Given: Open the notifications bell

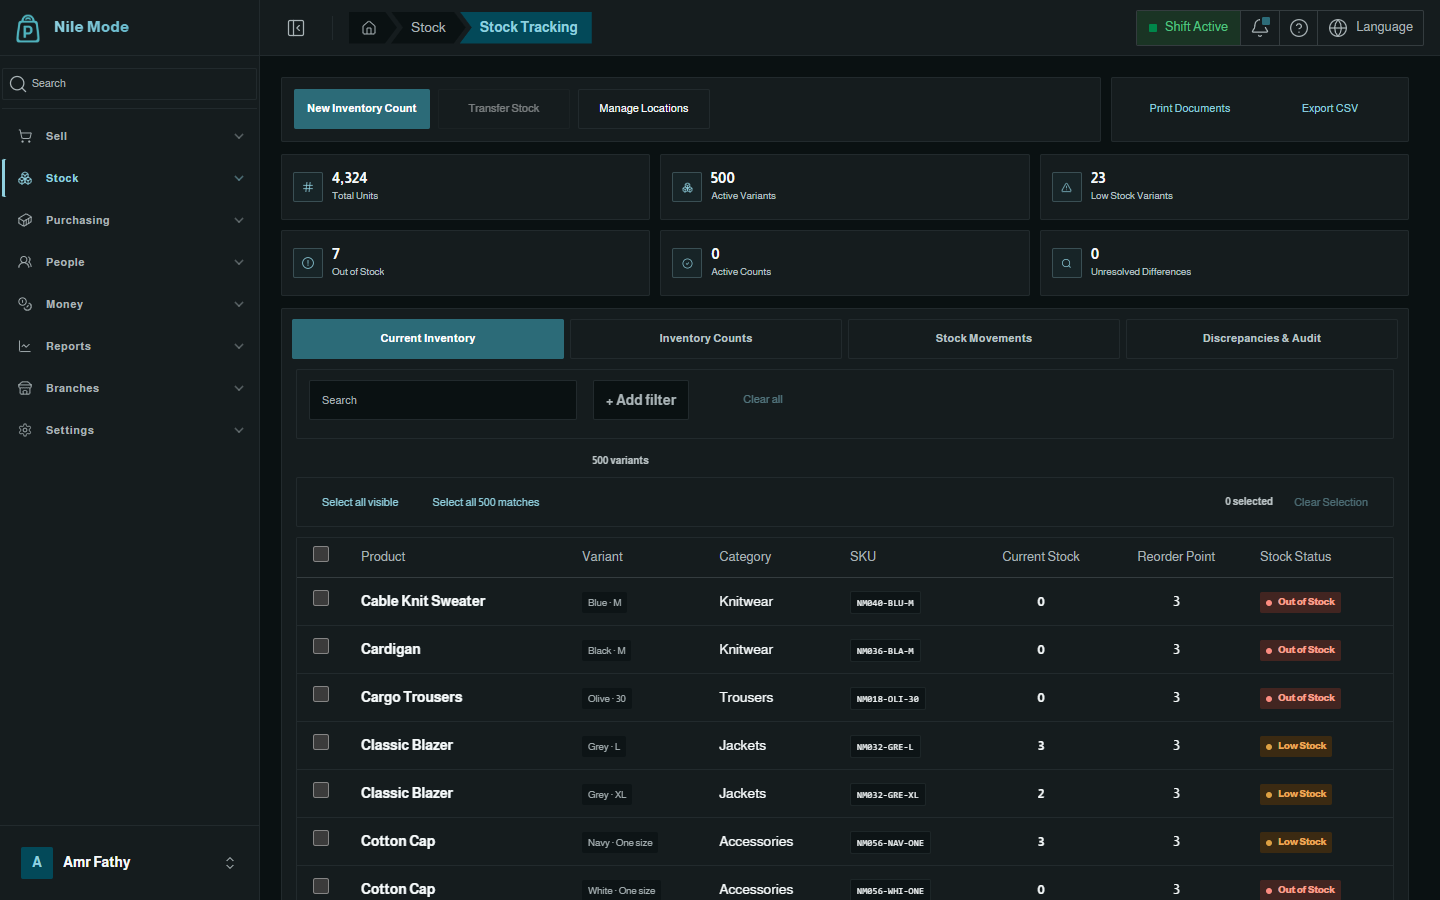Looking at the screenshot, I should [x=1260, y=28].
